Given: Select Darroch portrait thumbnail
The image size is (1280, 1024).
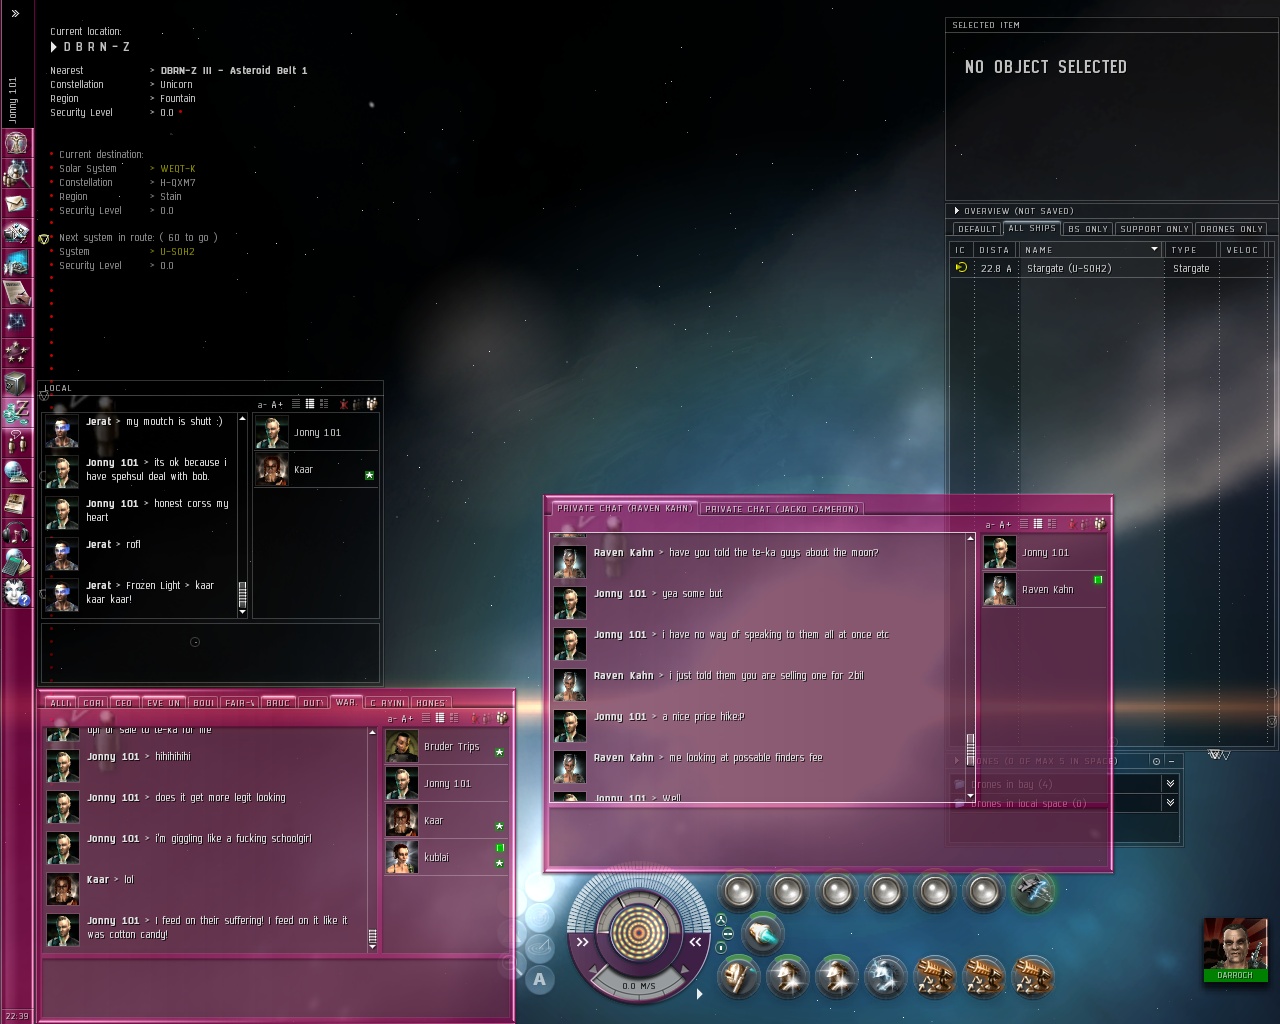Looking at the screenshot, I should pos(1234,950).
